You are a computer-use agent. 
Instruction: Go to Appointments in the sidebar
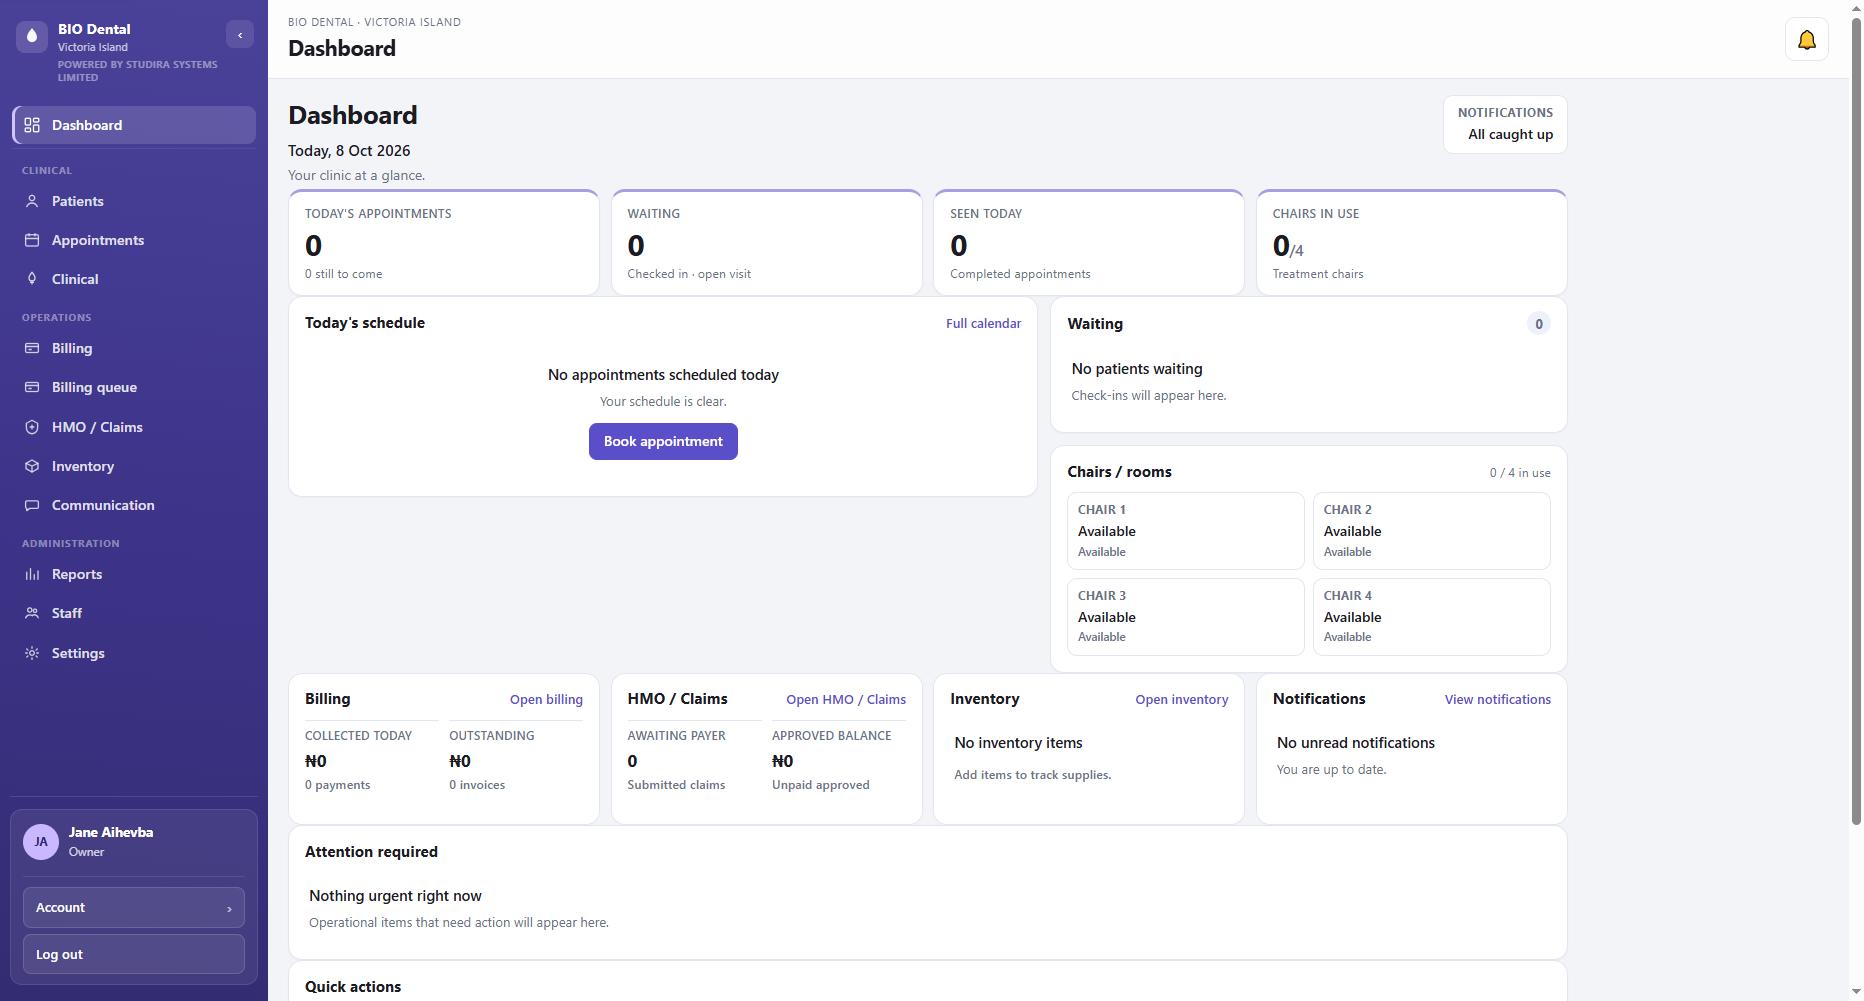click(134, 240)
